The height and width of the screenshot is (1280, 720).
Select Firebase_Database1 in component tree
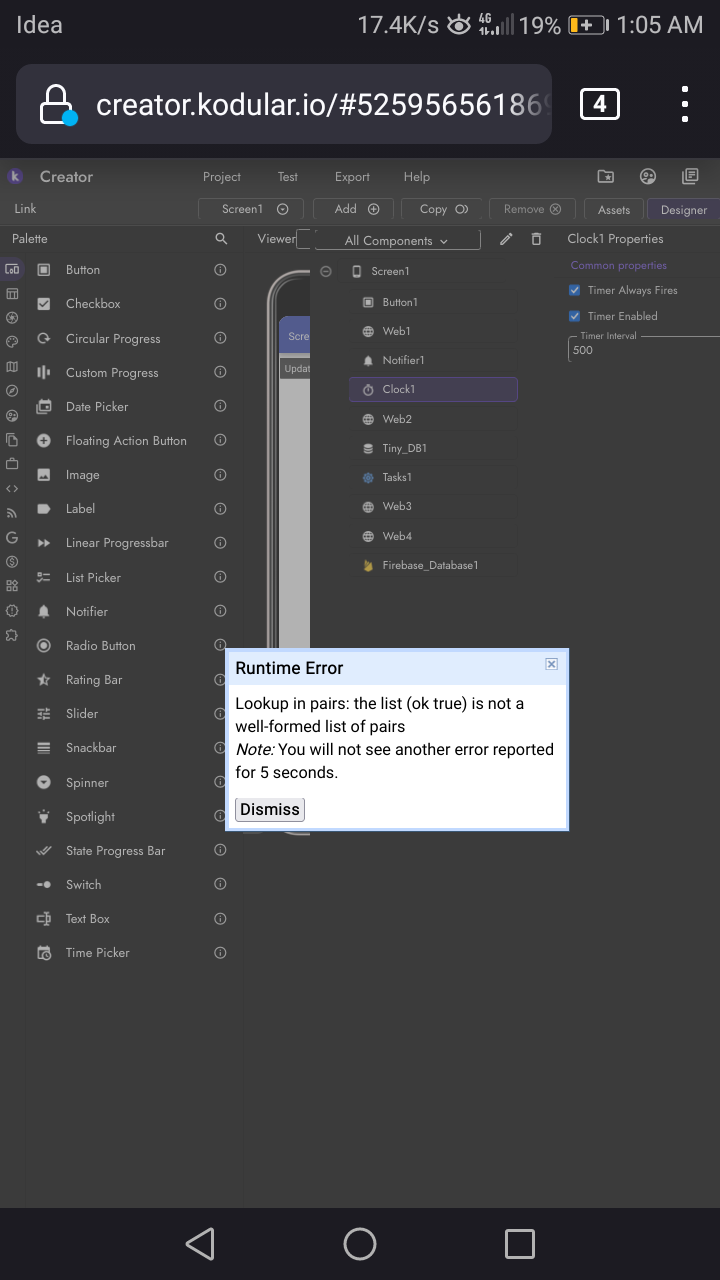430,565
